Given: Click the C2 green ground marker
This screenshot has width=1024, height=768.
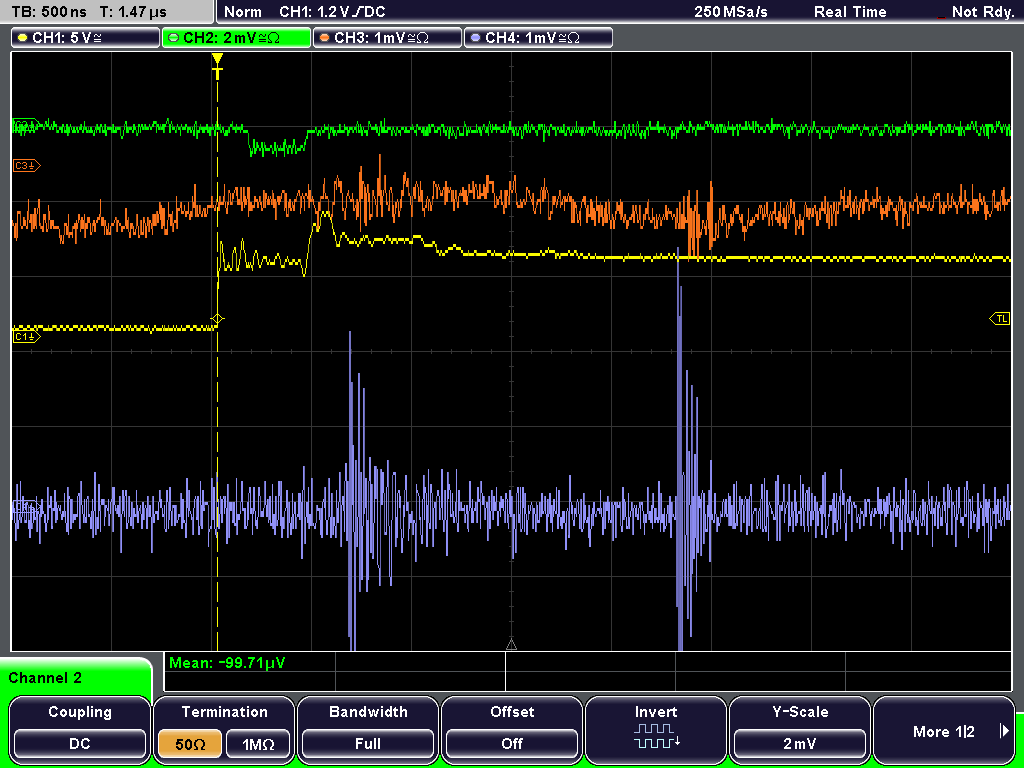Looking at the screenshot, I should click(26, 125).
